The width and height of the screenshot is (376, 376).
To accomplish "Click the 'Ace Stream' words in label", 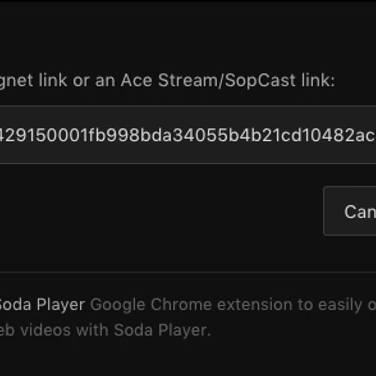I will 169,80.
